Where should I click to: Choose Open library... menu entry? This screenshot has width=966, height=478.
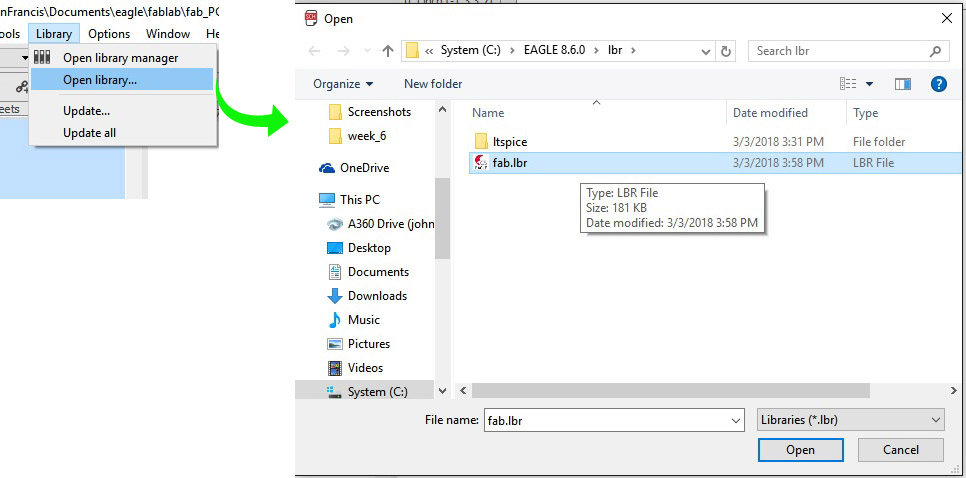click(122, 79)
